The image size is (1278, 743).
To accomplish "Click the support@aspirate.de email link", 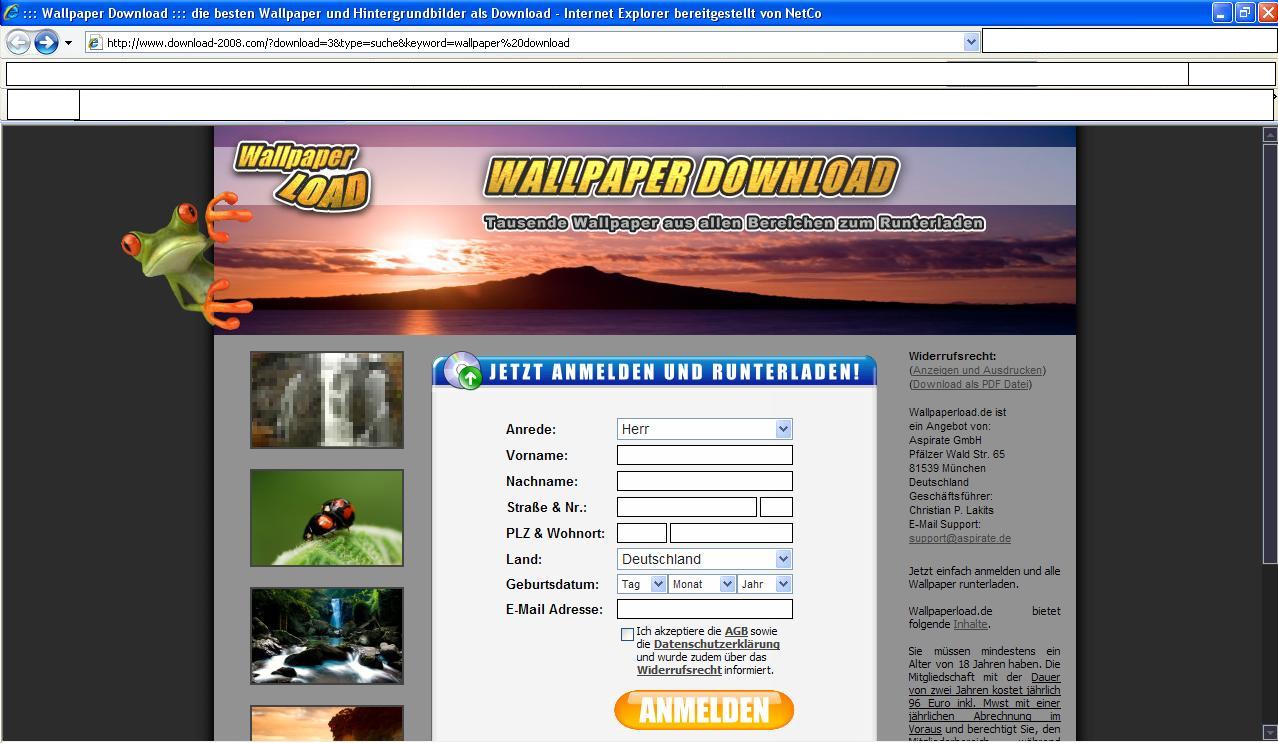I will tap(959, 538).
